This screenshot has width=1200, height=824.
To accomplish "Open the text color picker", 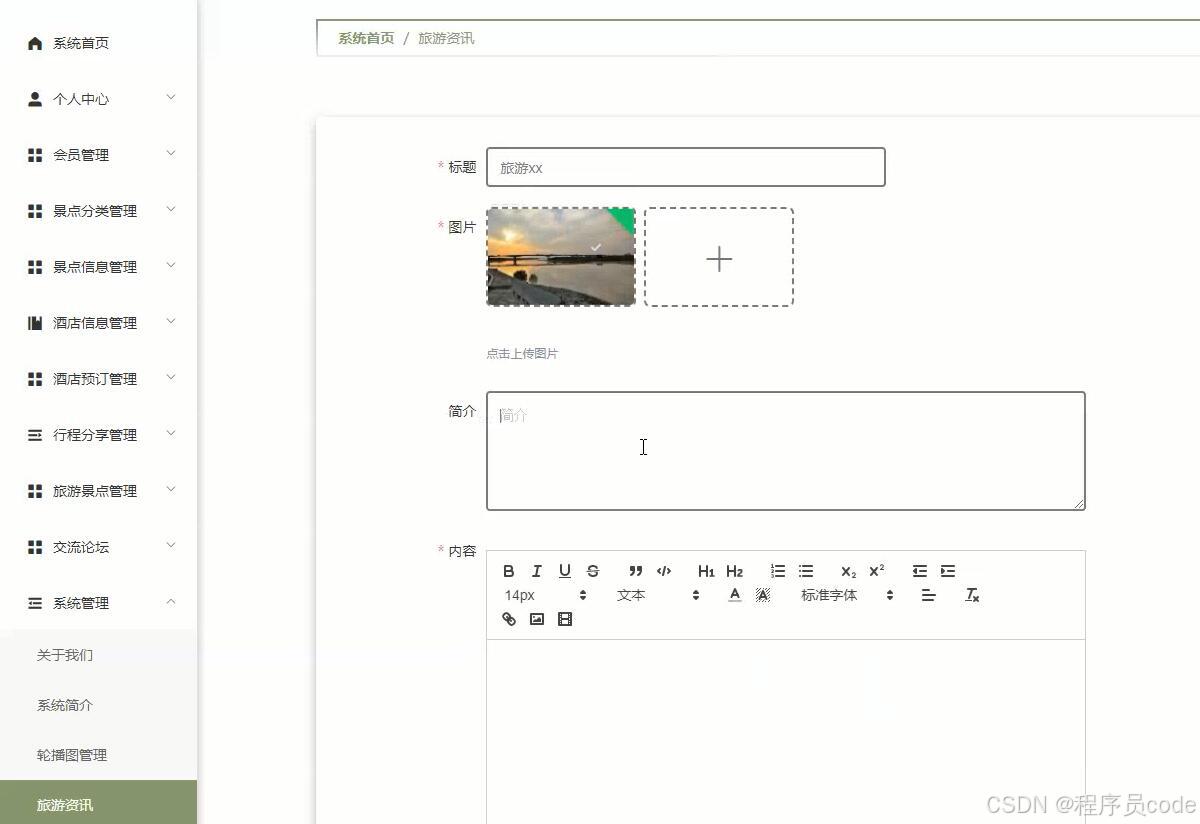I will point(734,595).
